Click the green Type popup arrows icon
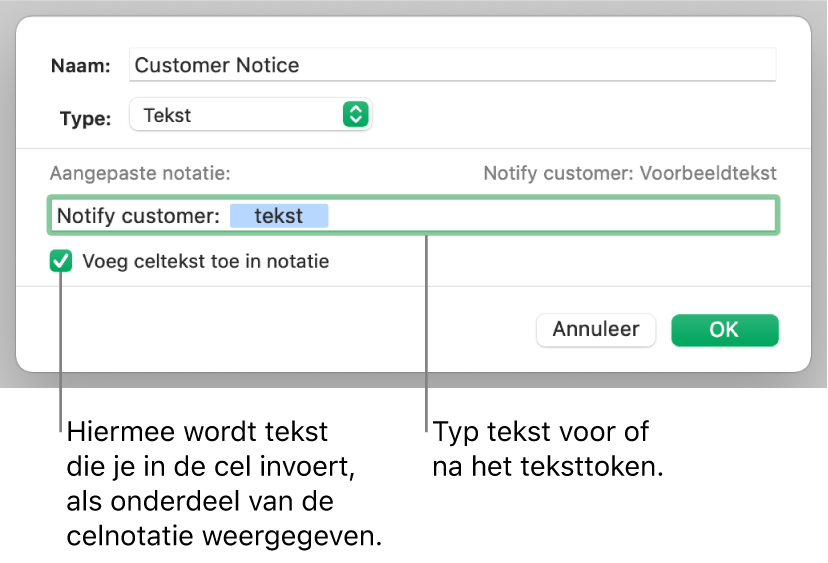Image resolution: width=828 pixels, height=563 pixels. [x=355, y=115]
